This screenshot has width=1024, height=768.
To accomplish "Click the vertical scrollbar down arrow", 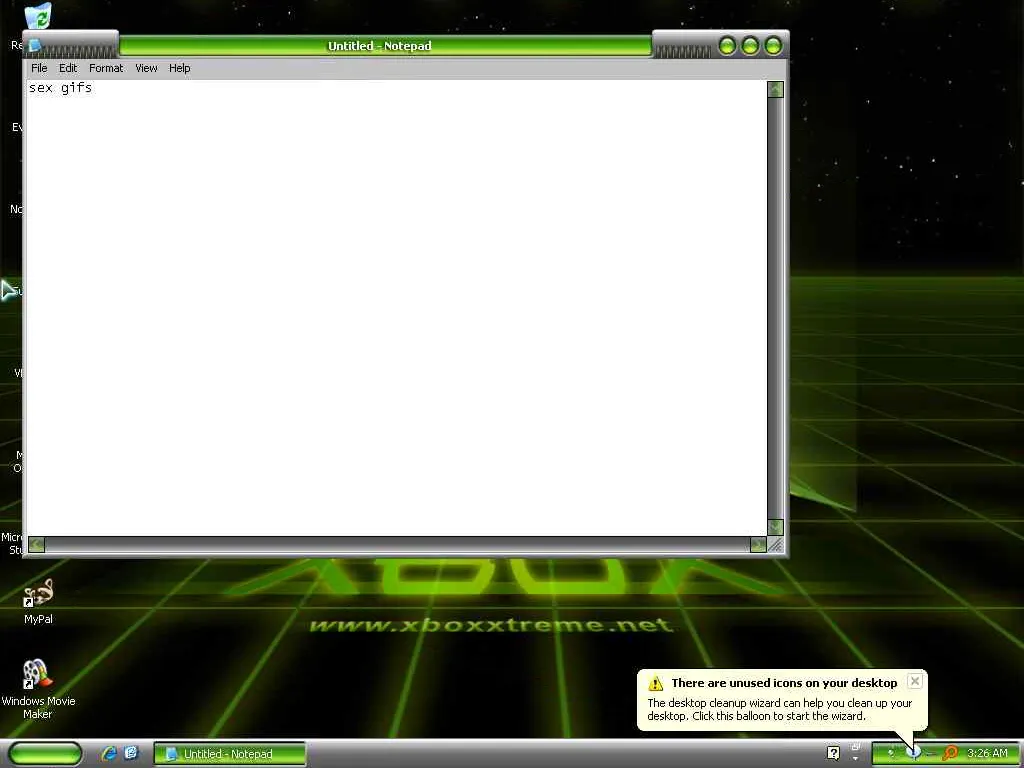I will click(775, 527).
